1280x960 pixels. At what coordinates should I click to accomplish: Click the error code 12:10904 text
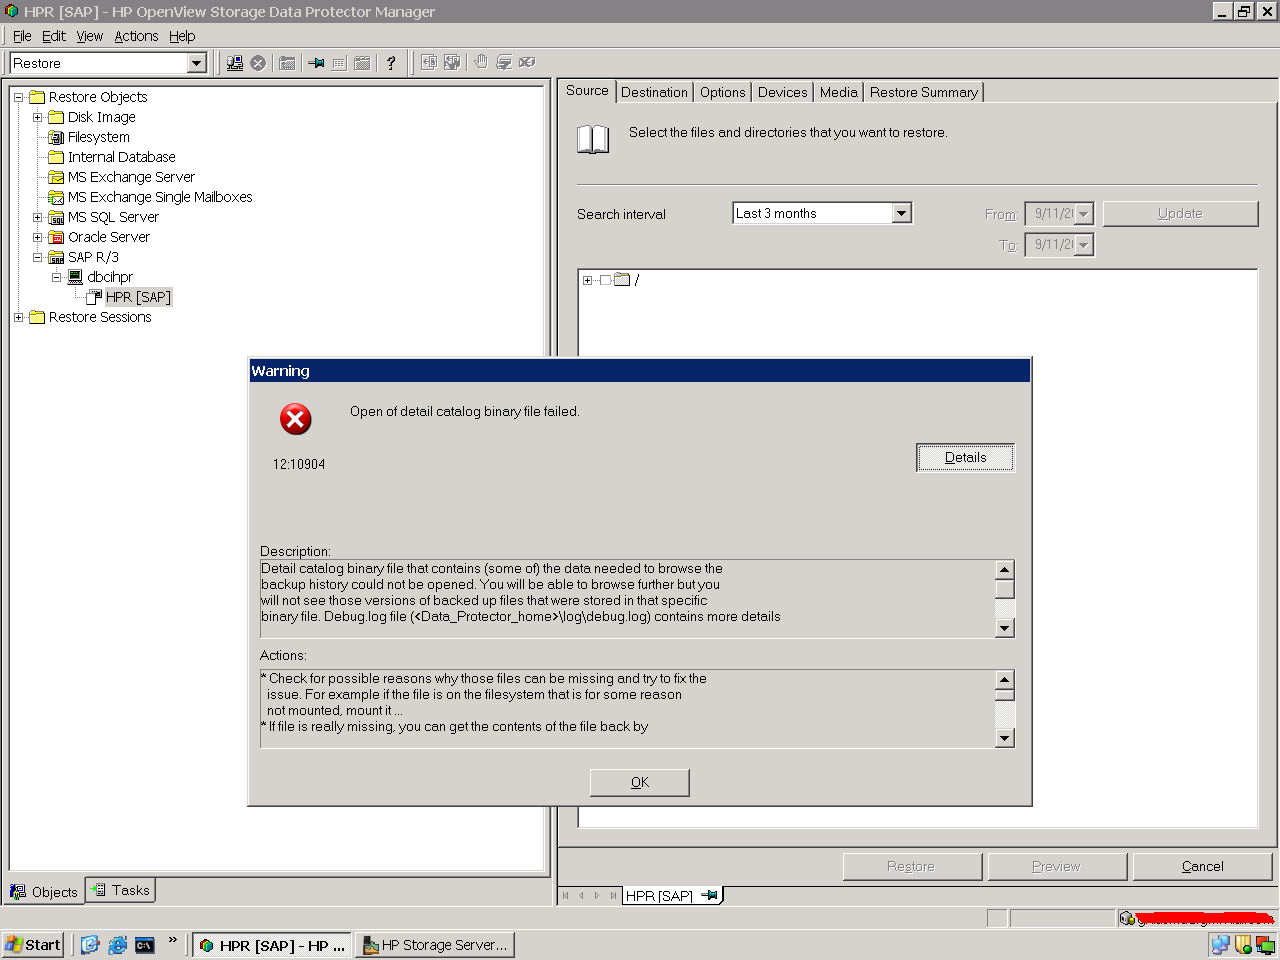click(x=299, y=464)
